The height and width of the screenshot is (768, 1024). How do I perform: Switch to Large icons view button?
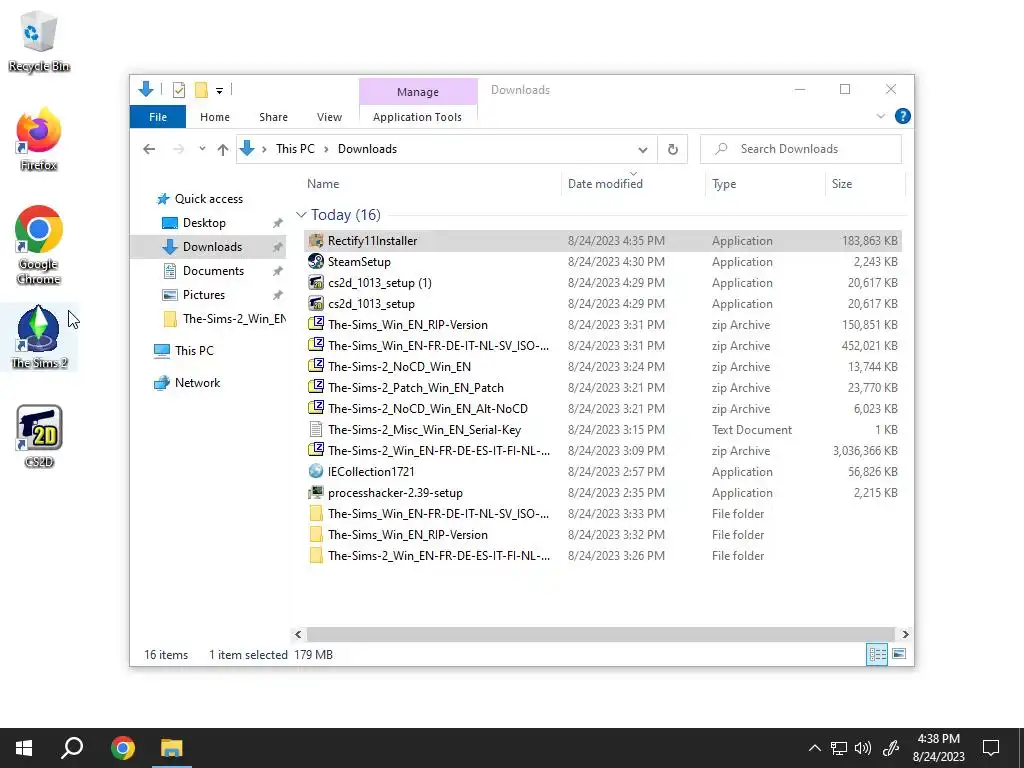click(899, 654)
